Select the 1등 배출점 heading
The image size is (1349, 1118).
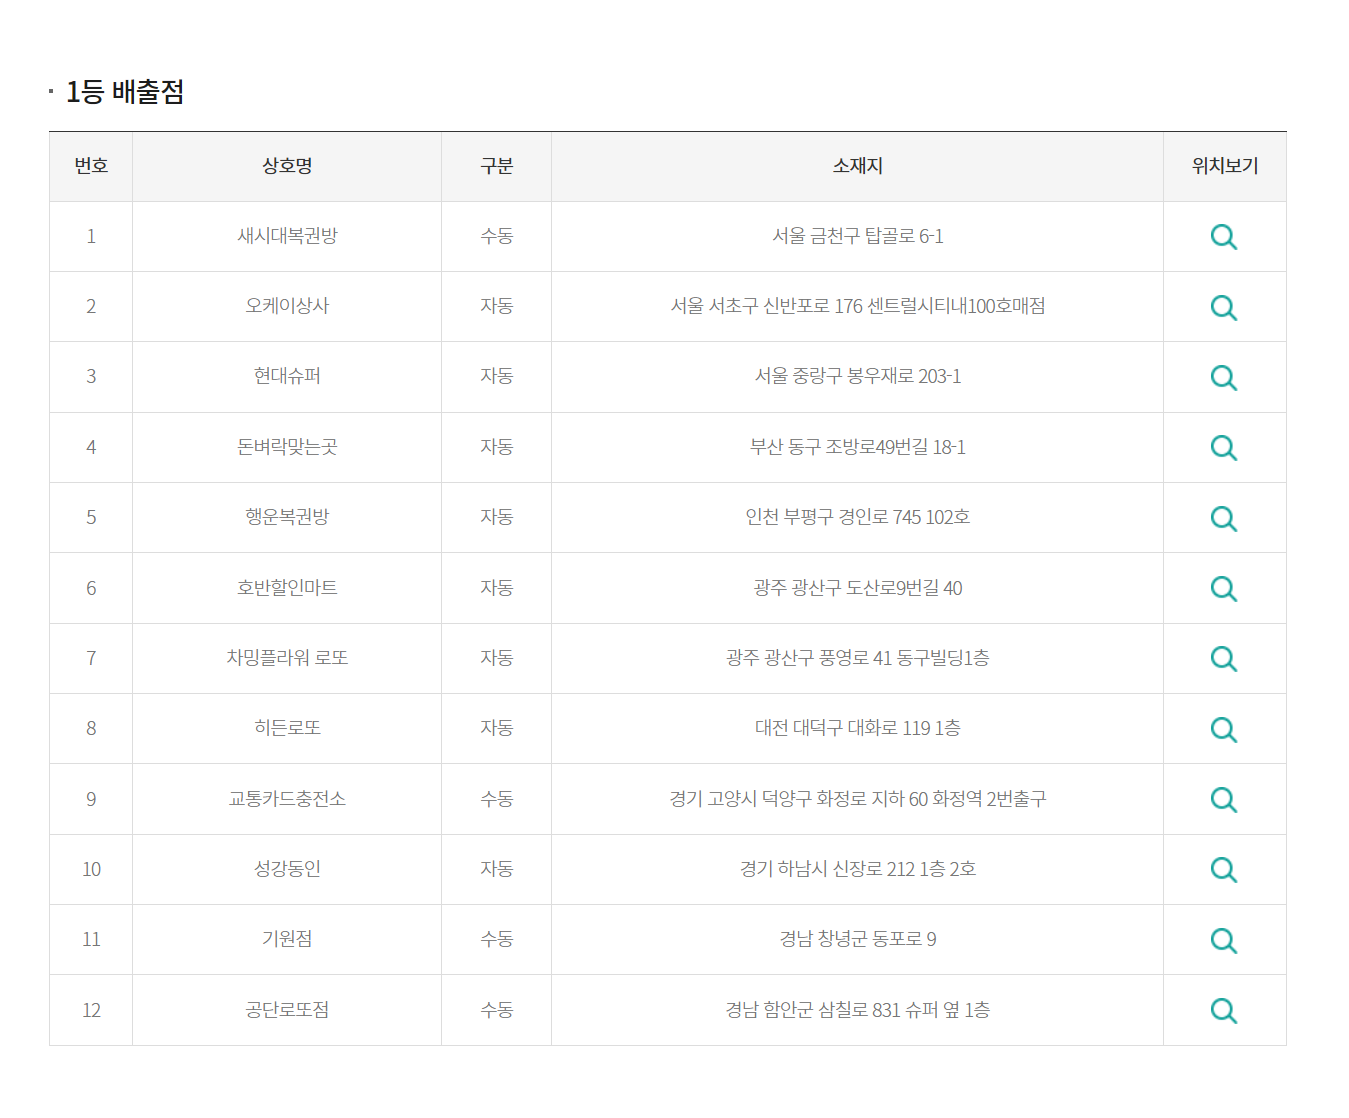pos(125,92)
